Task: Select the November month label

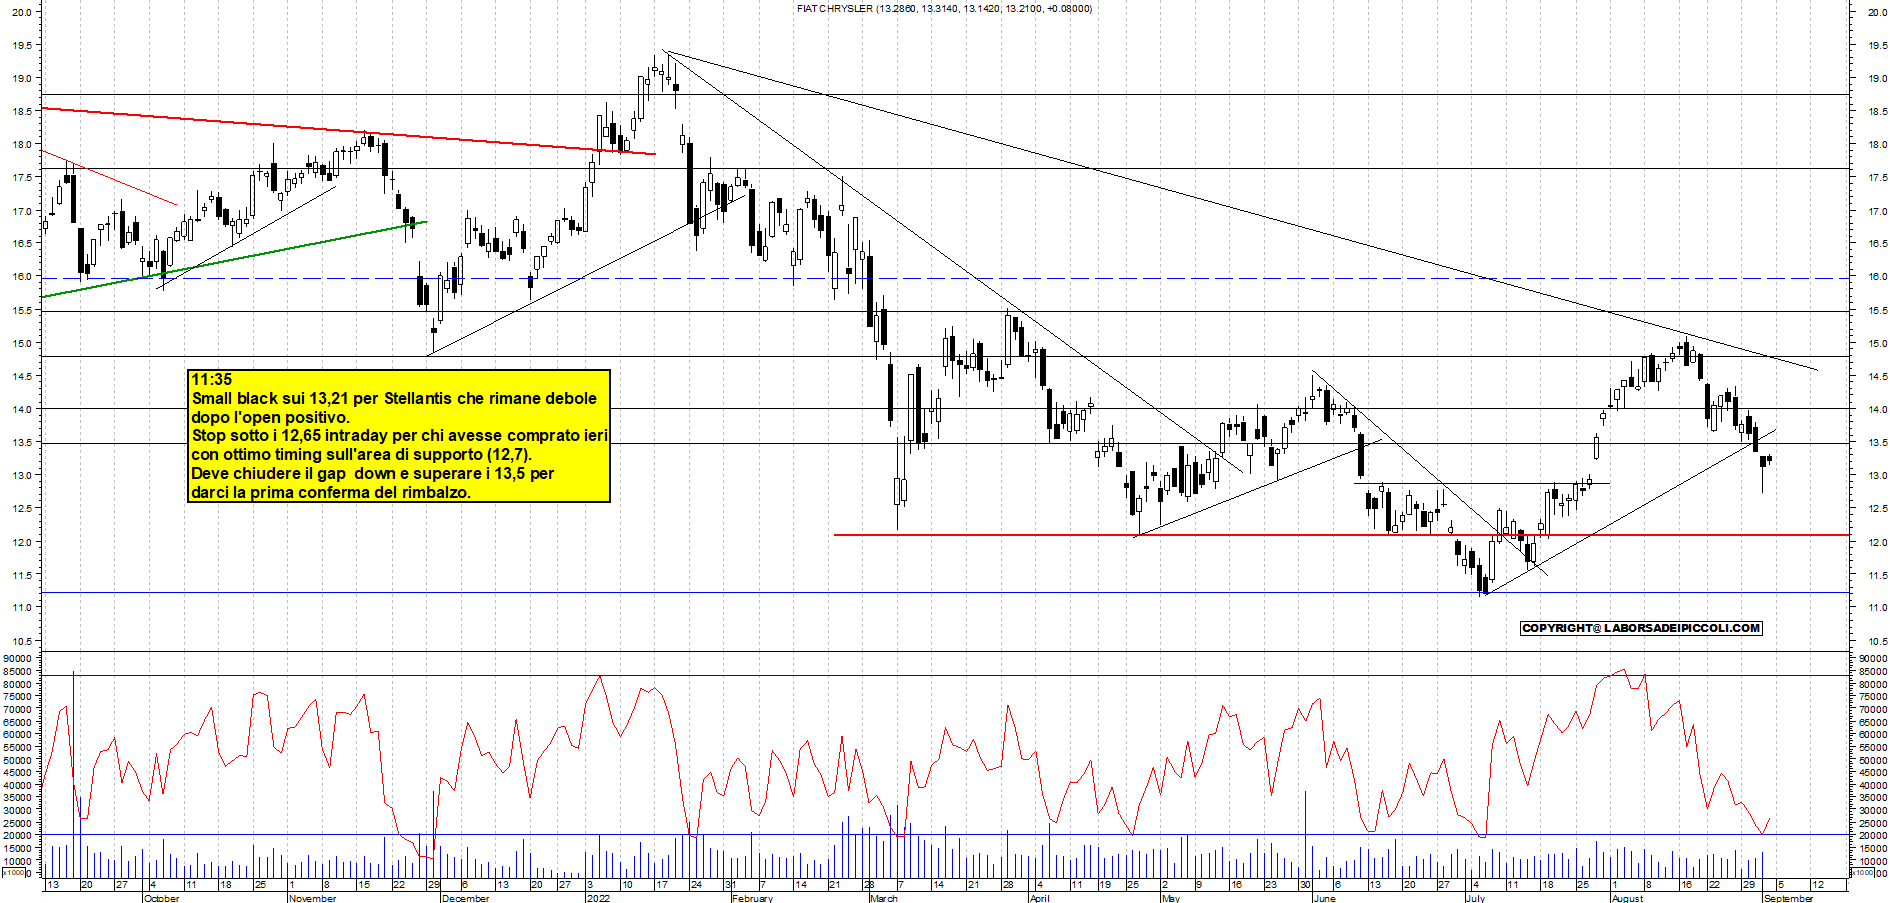Action: point(313,898)
